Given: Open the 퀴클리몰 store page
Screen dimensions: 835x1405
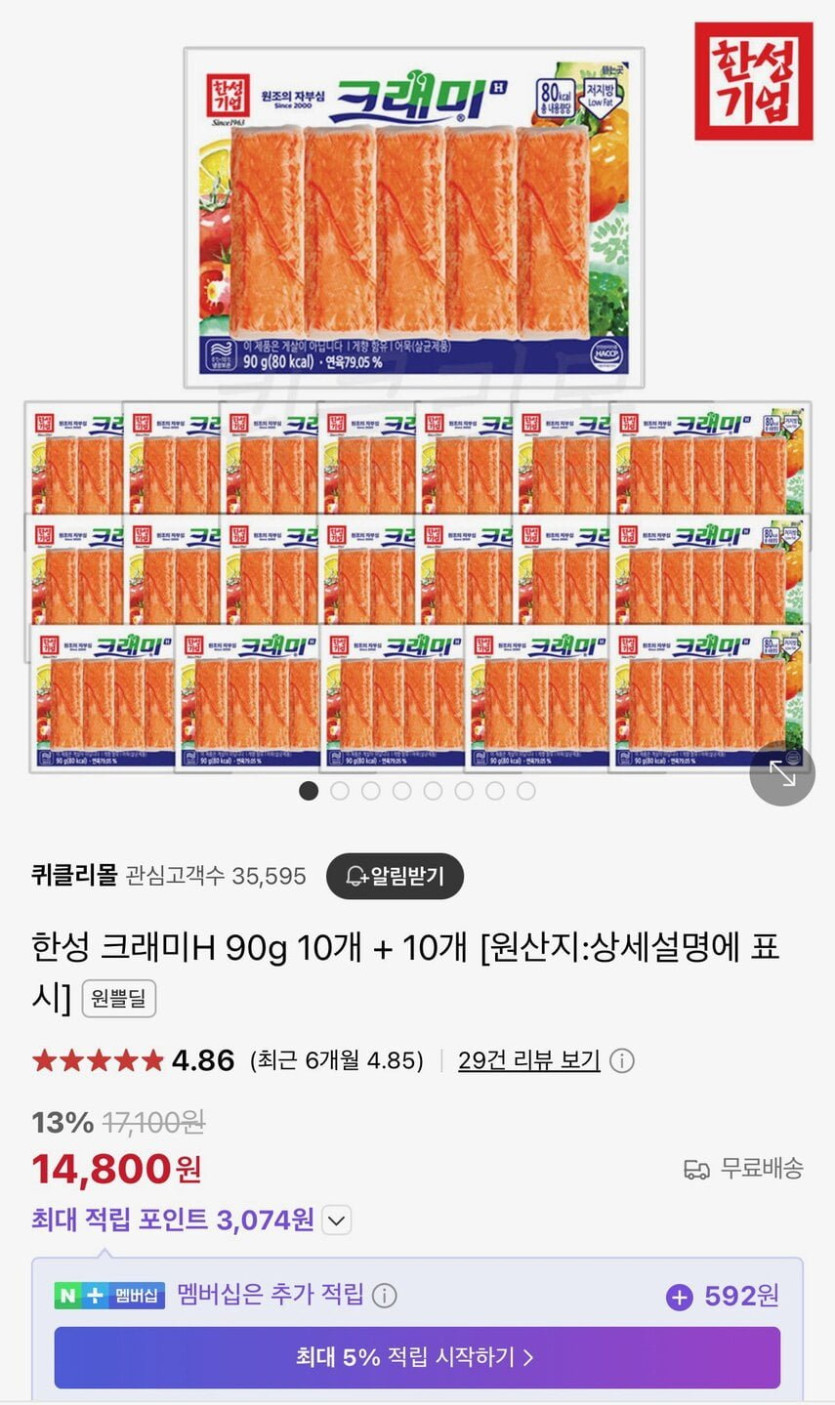Looking at the screenshot, I should [74, 876].
